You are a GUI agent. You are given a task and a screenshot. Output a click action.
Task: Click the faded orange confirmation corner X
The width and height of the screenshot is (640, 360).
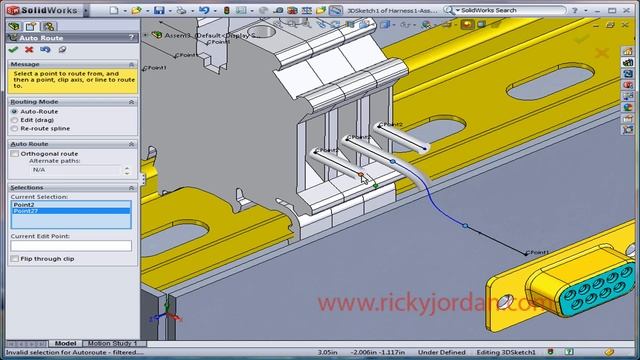point(602,53)
